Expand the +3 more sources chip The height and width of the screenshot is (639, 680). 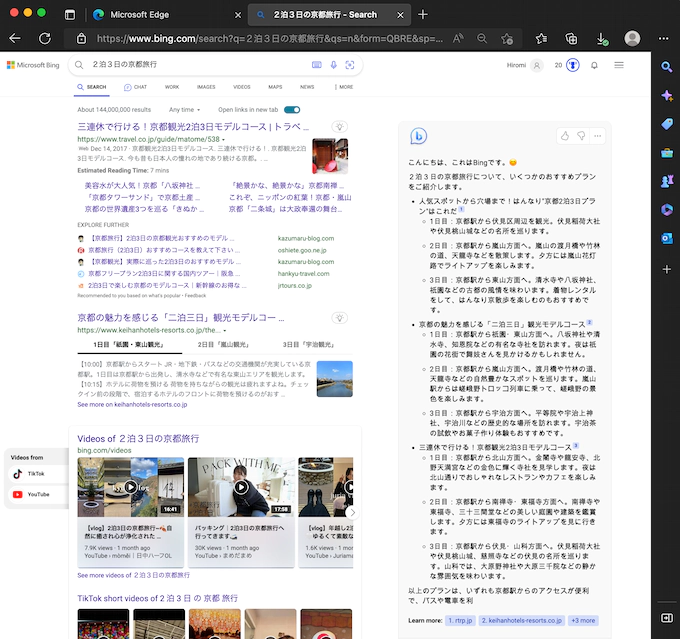coord(582,620)
